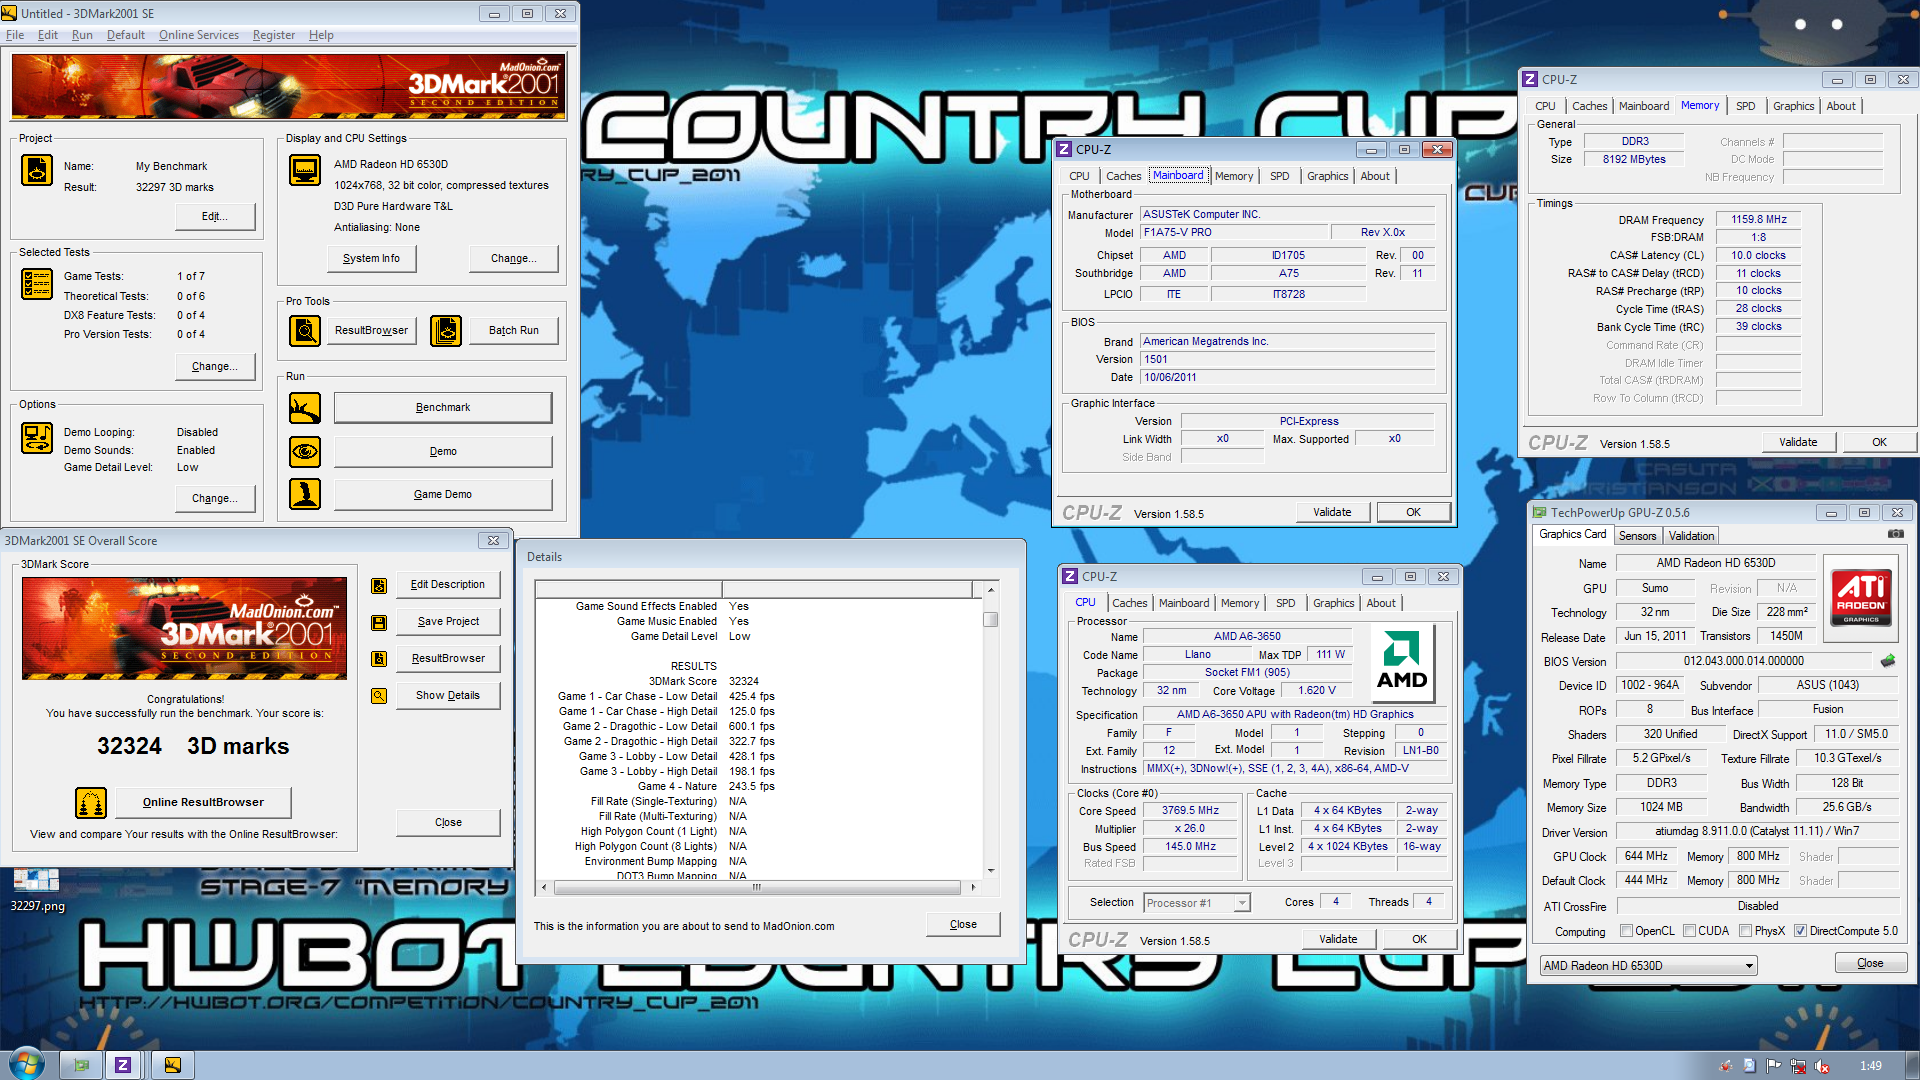Click OK in CPU-Z Mainboard window

coord(1413,512)
